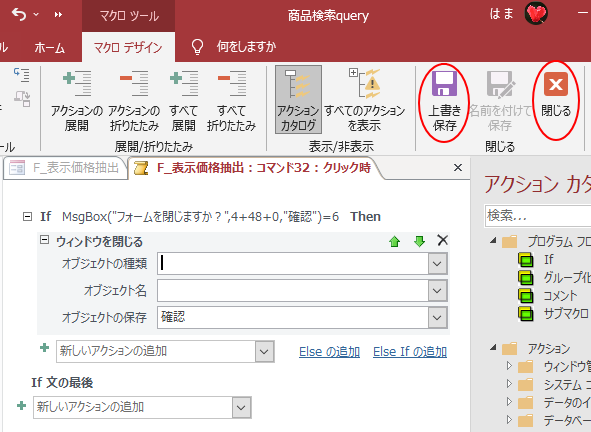This screenshot has height=432, width=591.
Task: Toggle the アクション カタログ pane button
Action: pos(298,100)
